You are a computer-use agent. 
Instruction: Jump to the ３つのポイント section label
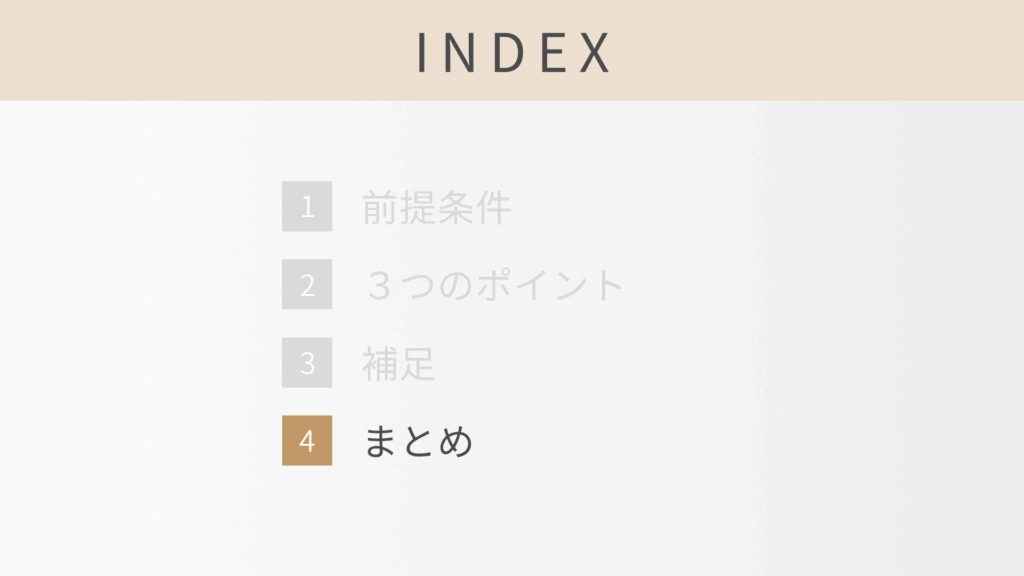tap(494, 286)
